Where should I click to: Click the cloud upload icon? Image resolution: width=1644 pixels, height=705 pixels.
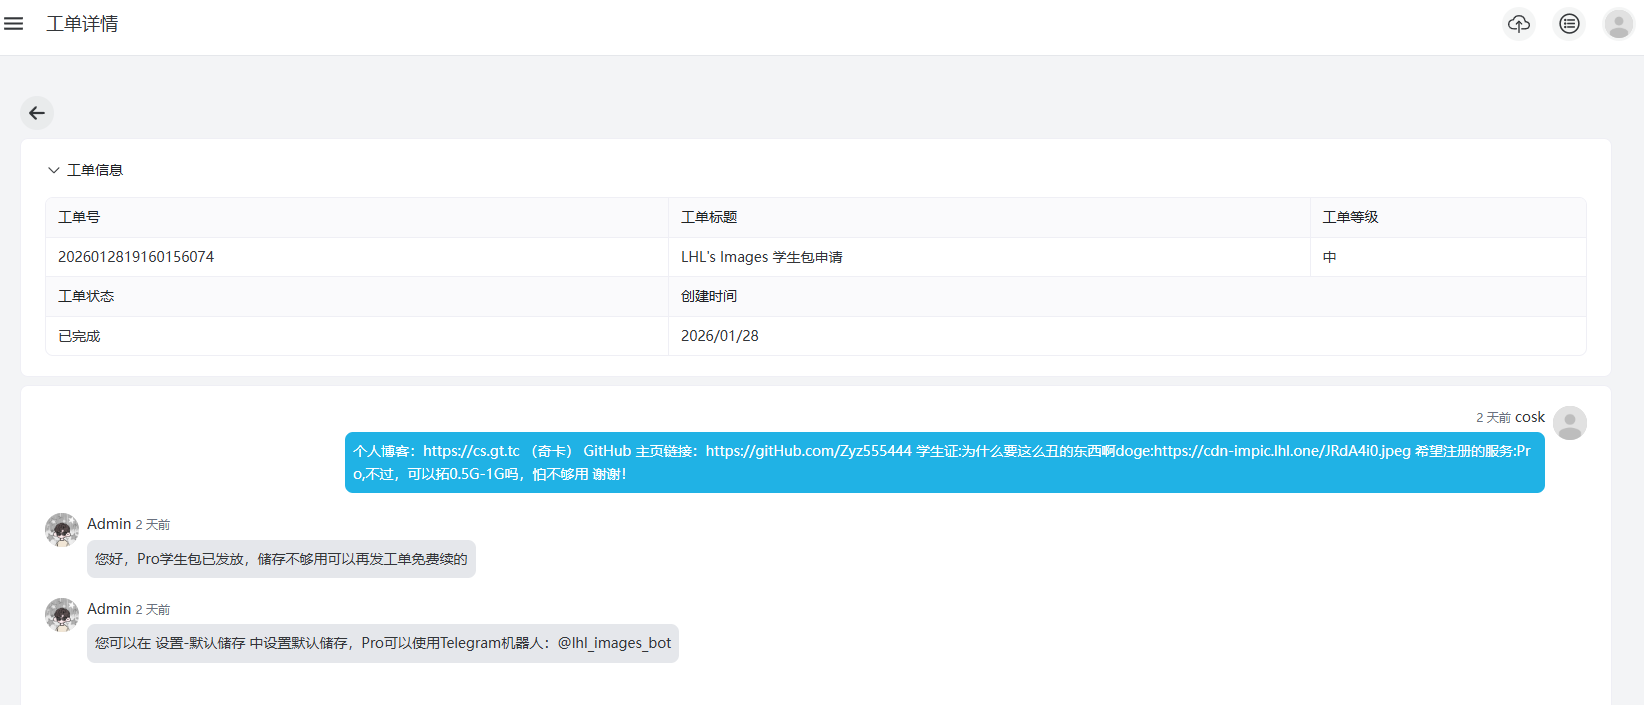pos(1519,24)
